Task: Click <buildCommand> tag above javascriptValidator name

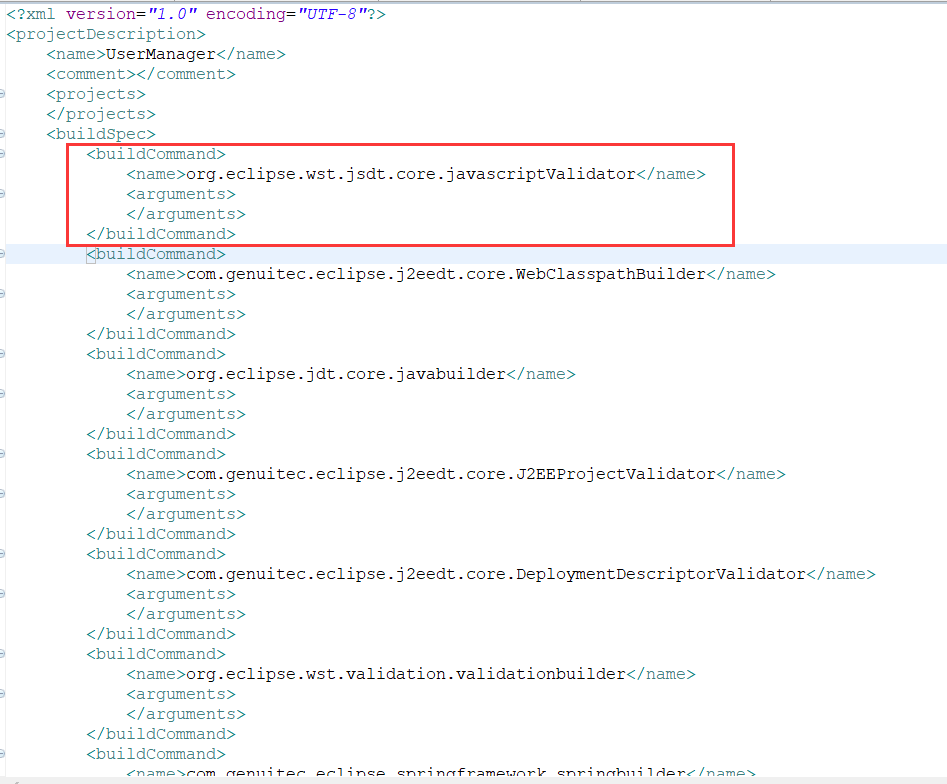Action: click(x=156, y=154)
